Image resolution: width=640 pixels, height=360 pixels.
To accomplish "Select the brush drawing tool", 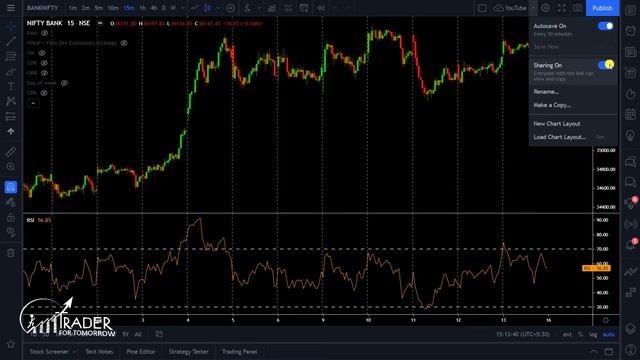I will (11, 72).
